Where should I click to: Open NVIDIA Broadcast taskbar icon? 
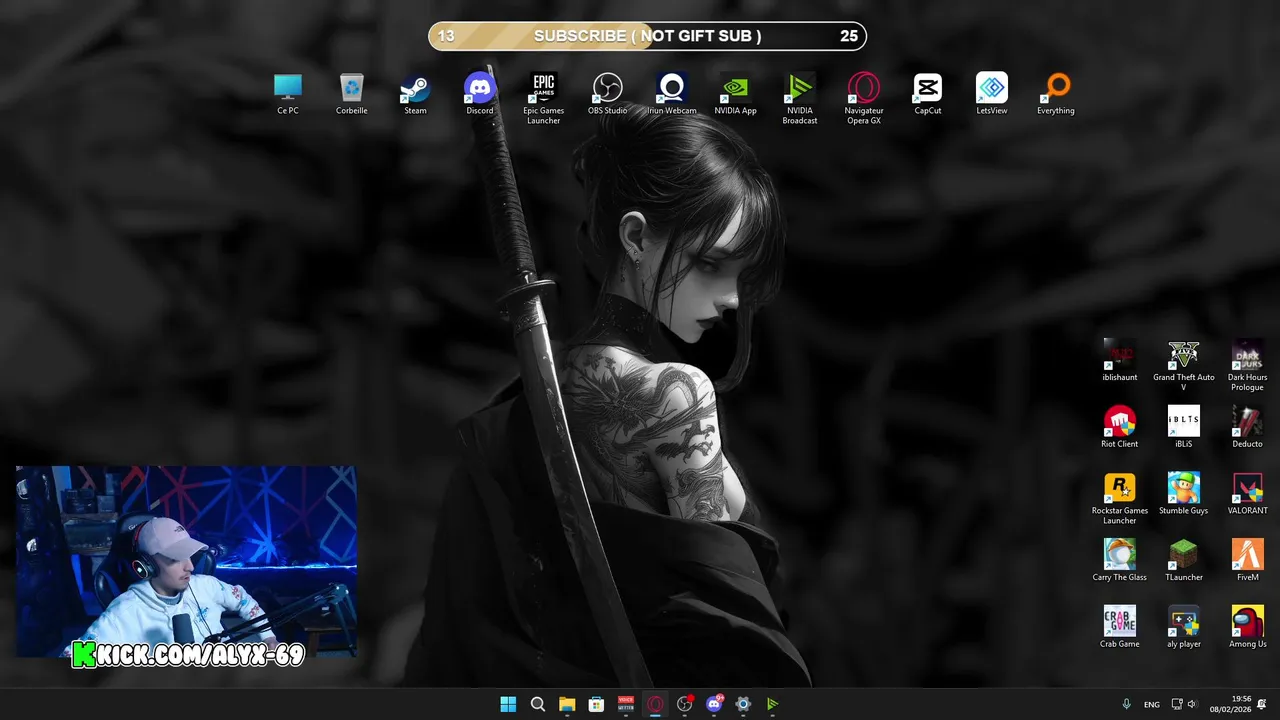772,704
